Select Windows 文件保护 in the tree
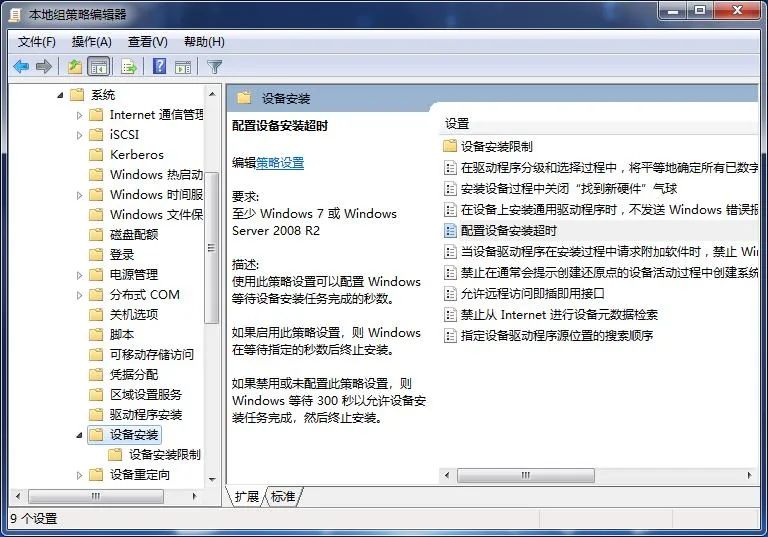The width and height of the screenshot is (768, 537). point(156,215)
